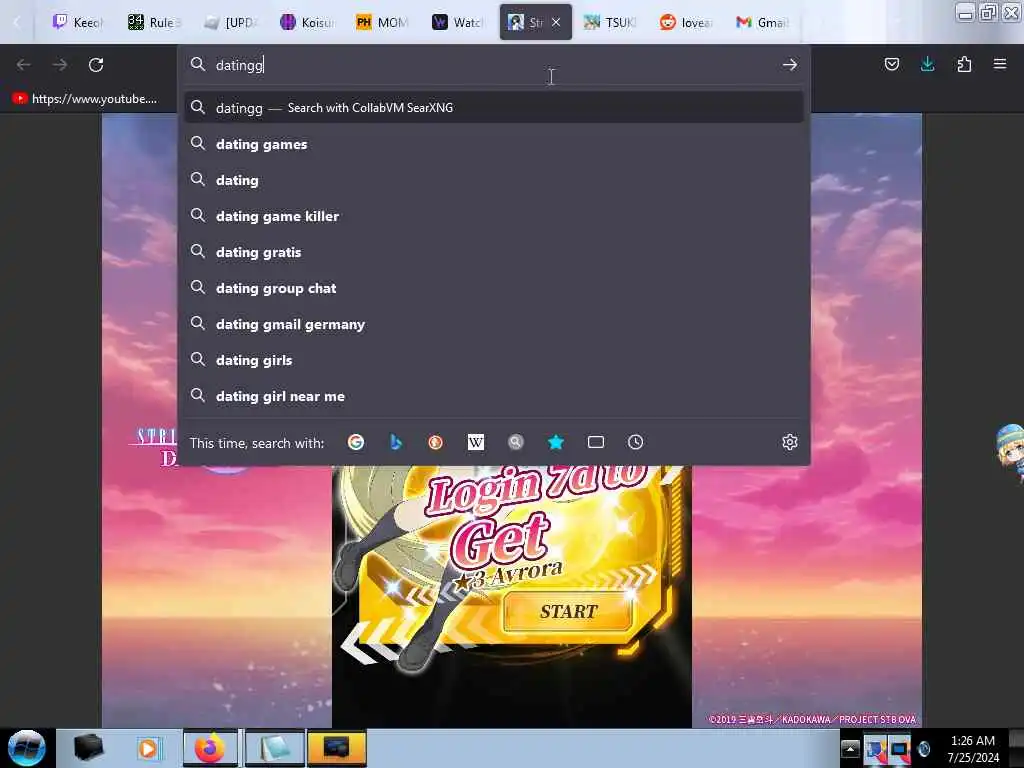Open the [UPD tab
The height and width of the screenshot is (768, 1024).
pyautogui.click(x=230, y=22)
